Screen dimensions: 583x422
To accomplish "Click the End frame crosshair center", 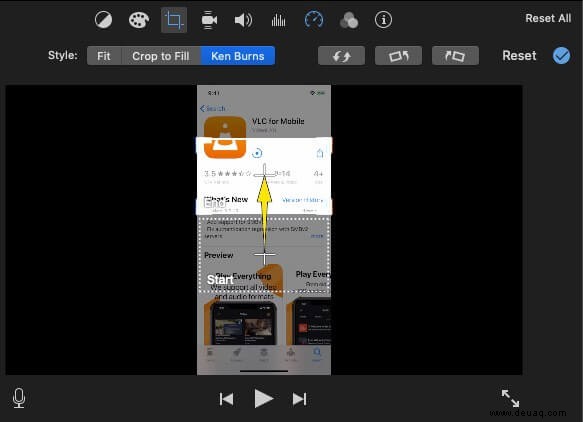I will pyautogui.click(x=264, y=174).
